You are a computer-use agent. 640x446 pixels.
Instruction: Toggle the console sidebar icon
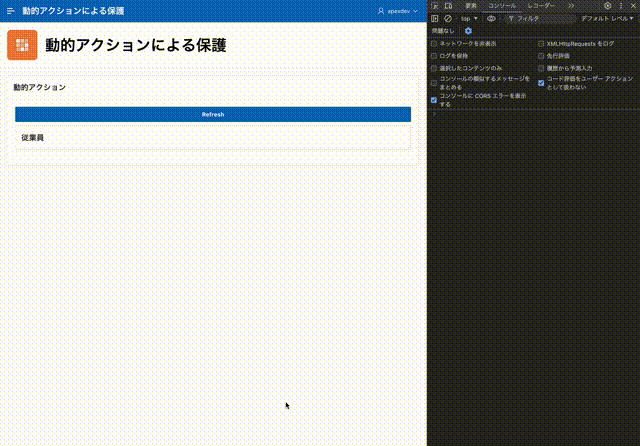tap(435, 18)
